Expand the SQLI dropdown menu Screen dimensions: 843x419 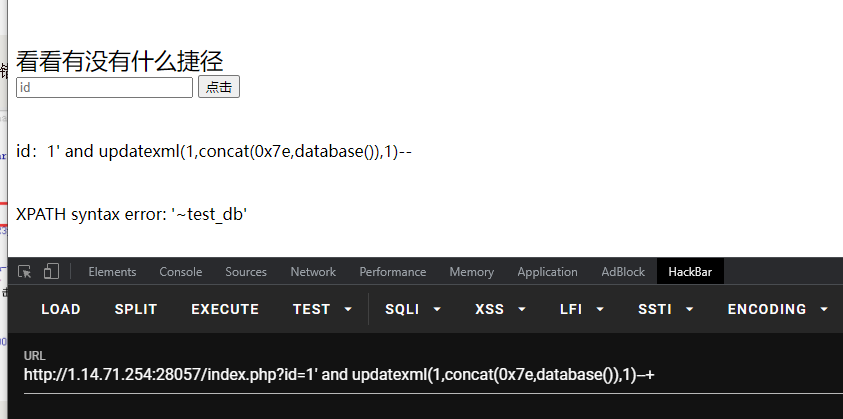click(x=412, y=309)
